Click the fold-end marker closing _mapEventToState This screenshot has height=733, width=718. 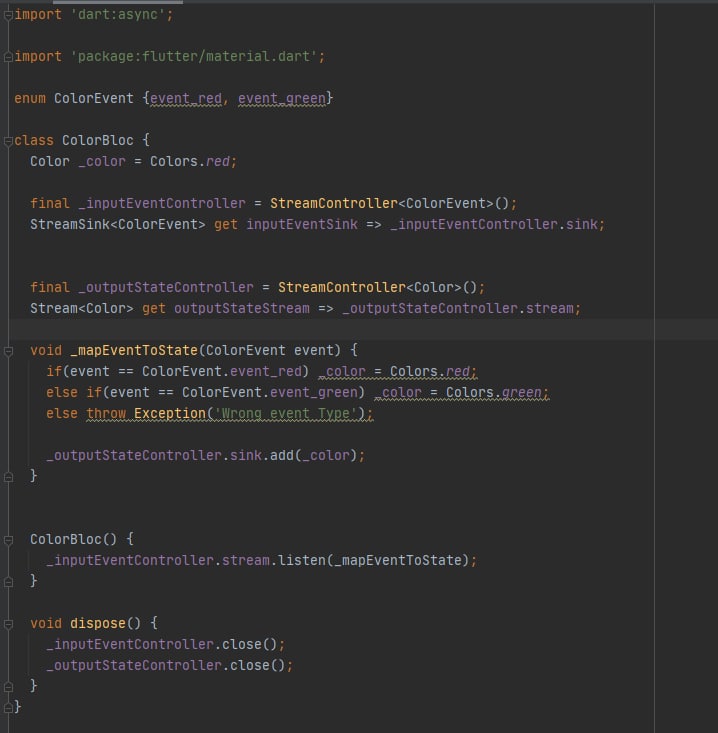coord(8,477)
